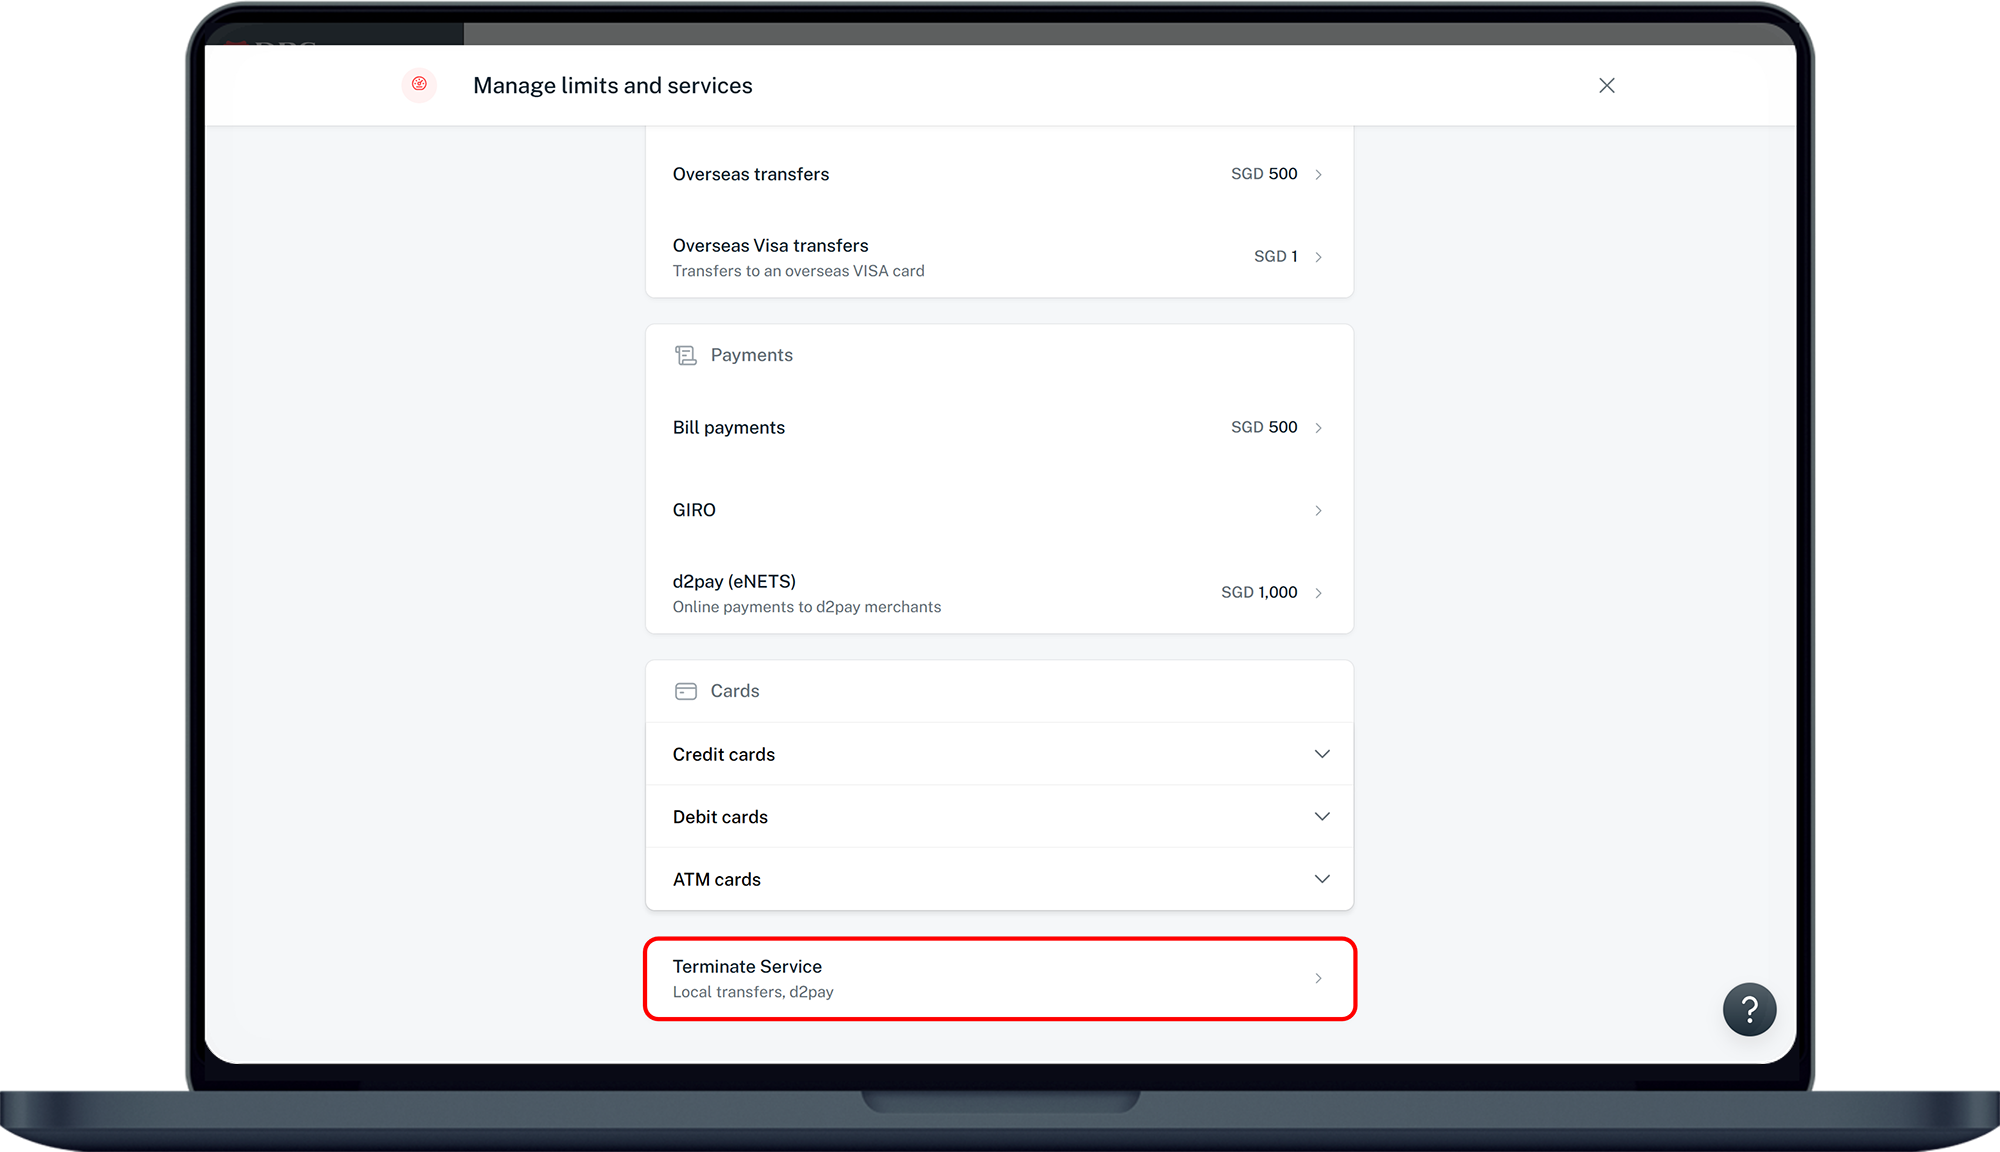Click the GIRO row chevron arrow
The width and height of the screenshot is (2000, 1152).
(x=1318, y=511)
